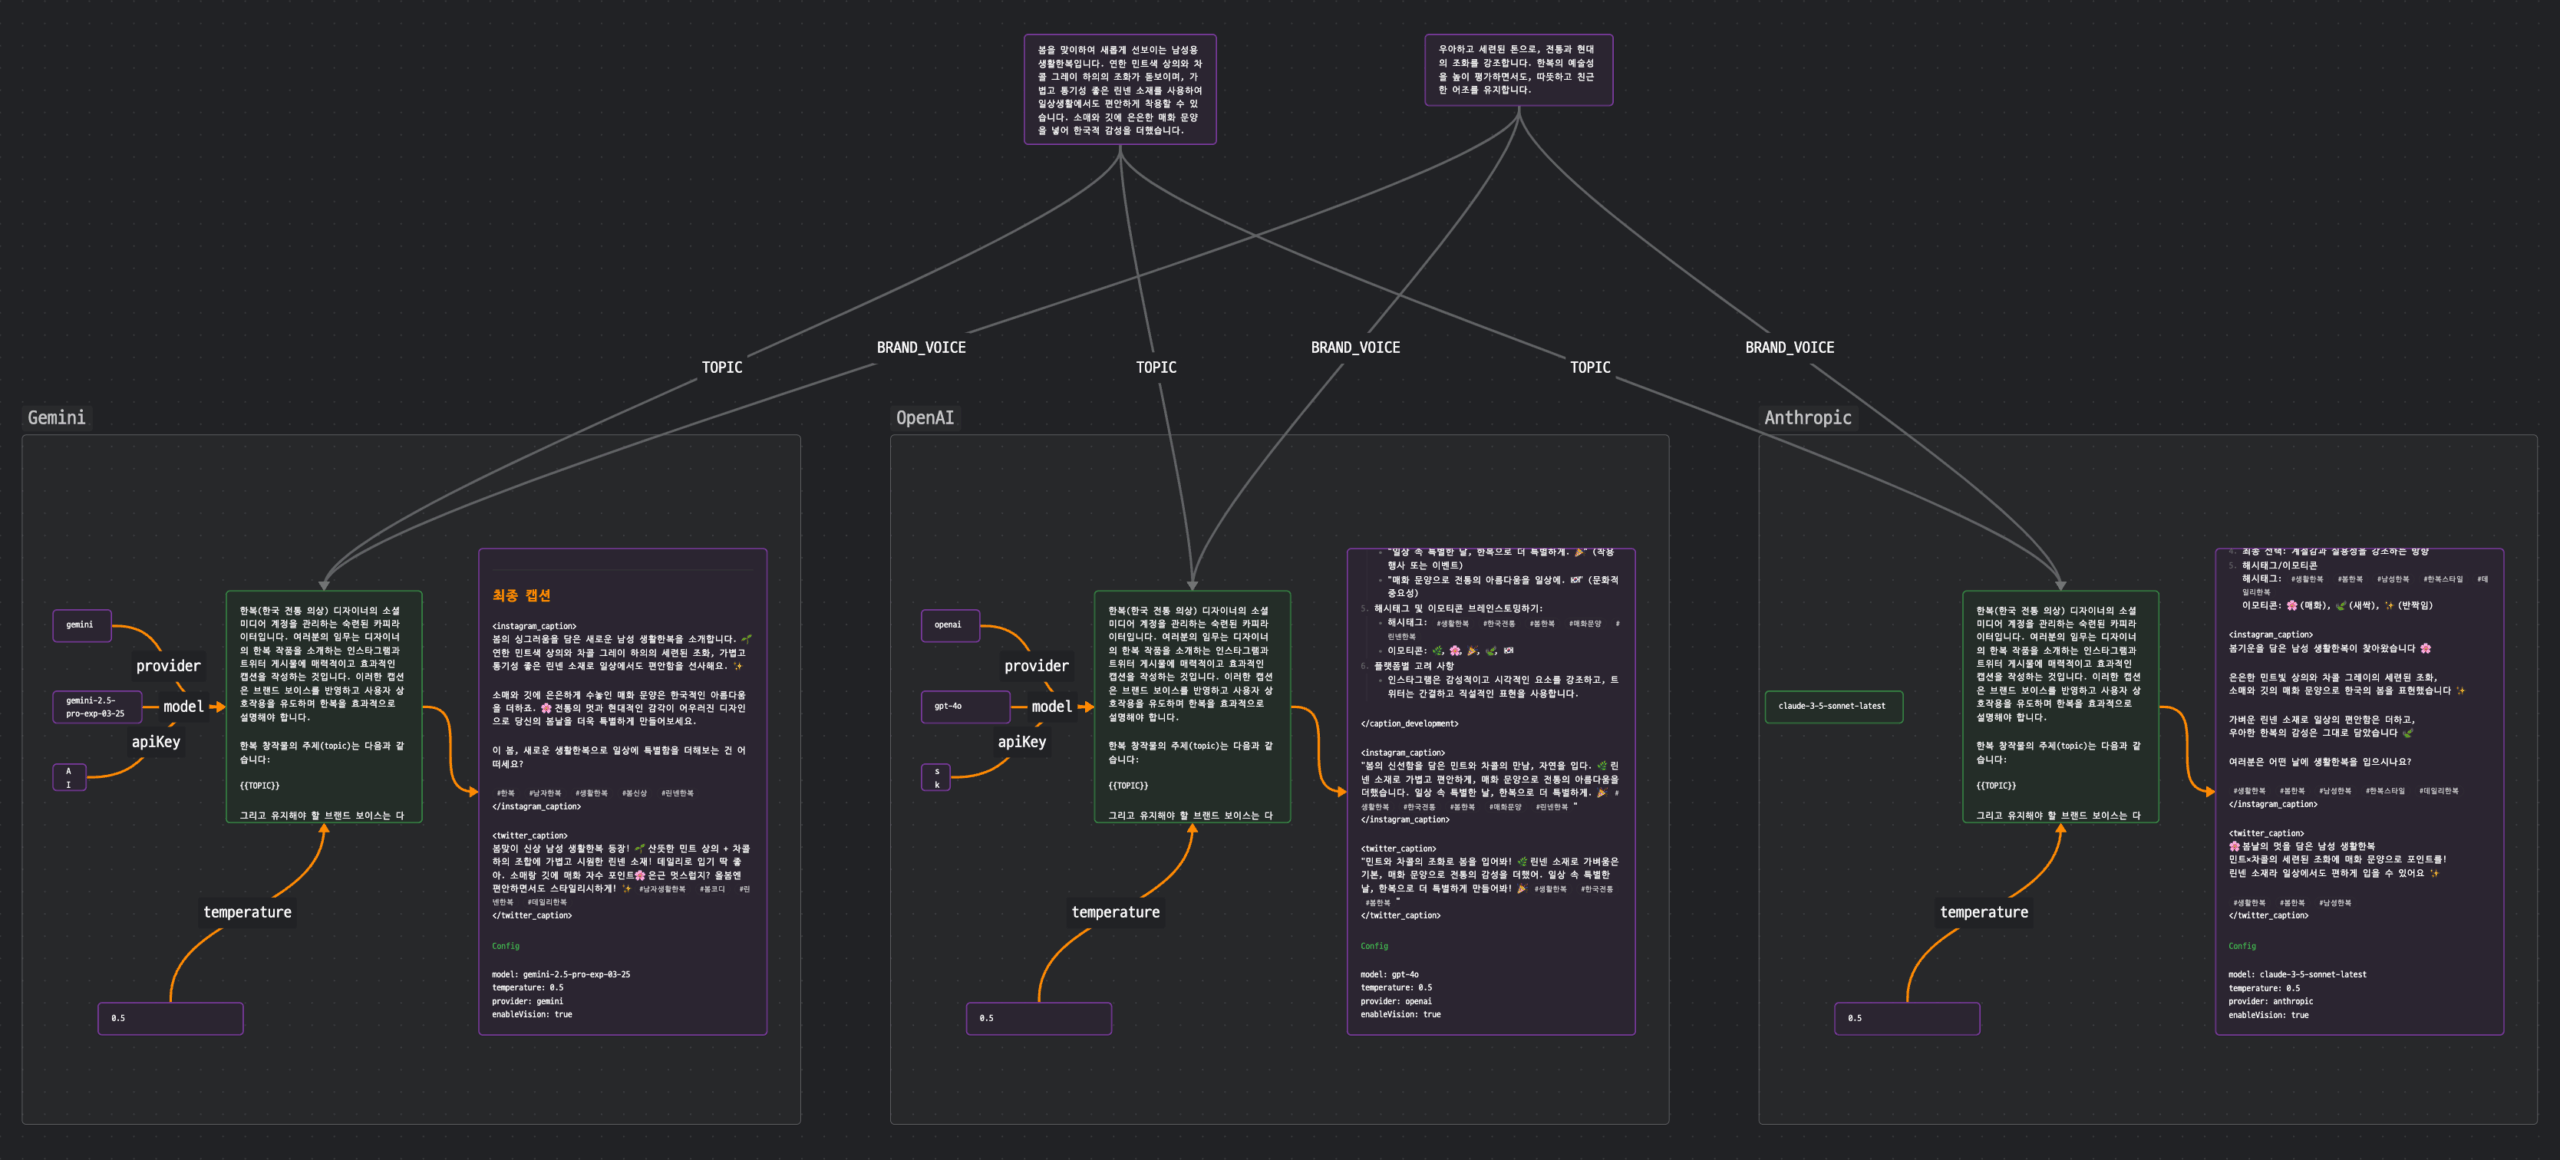Select the OpenAI group label
The width and height of the screenshot is (2560, 1160).
[x=925, y=418]
